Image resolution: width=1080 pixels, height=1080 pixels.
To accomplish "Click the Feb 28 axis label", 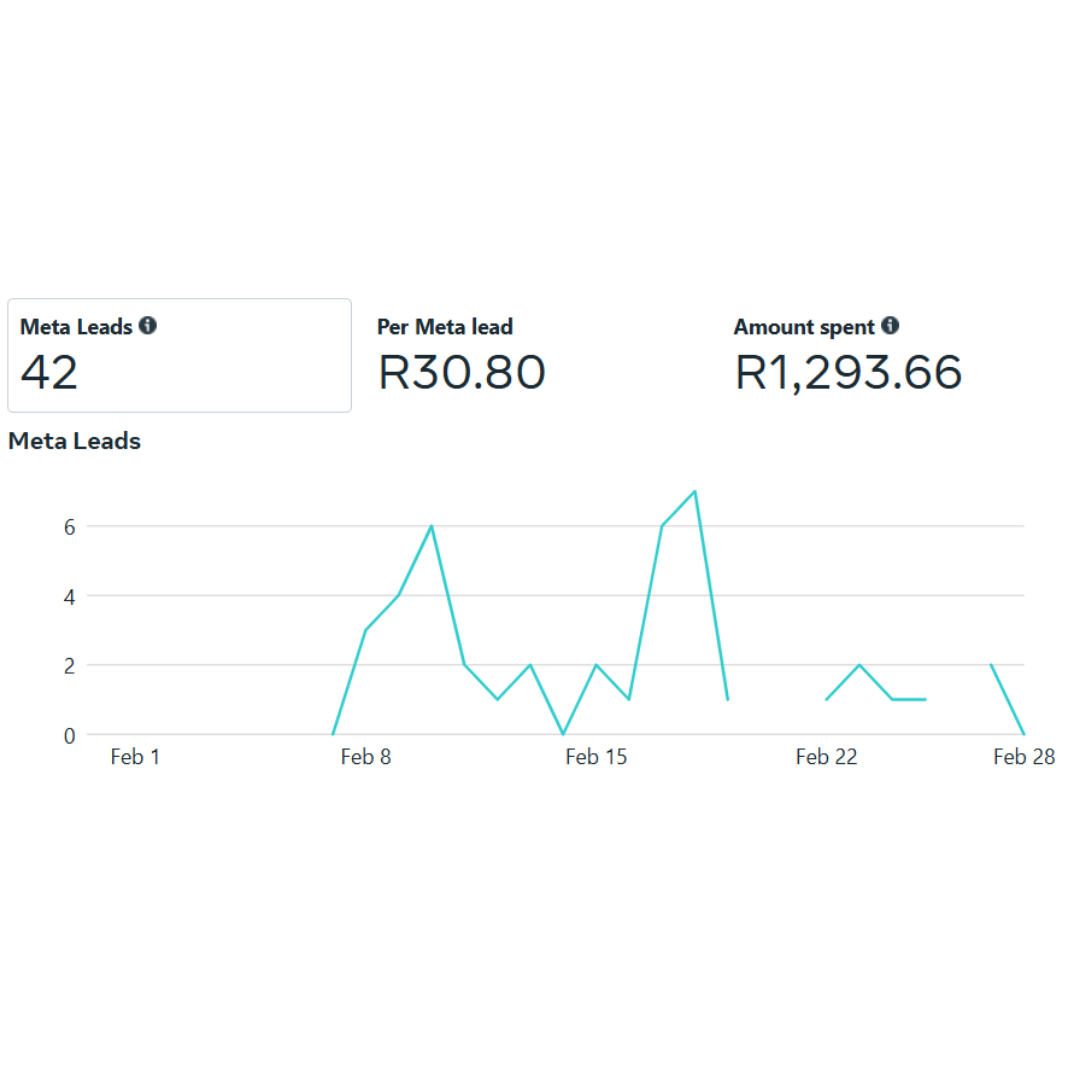I will pos(1024,757).
